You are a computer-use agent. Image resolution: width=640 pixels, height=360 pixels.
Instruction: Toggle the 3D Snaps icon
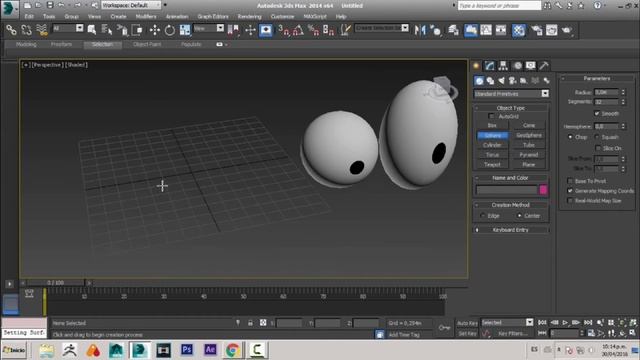coord(283,30)
